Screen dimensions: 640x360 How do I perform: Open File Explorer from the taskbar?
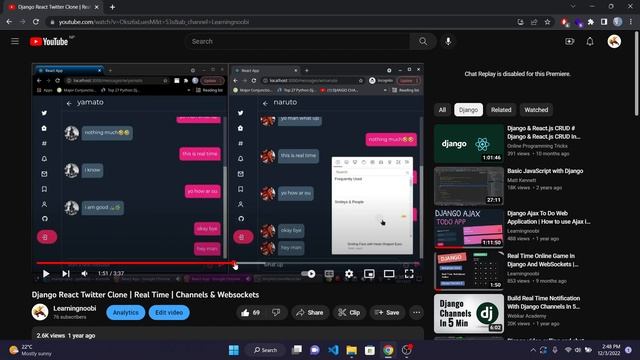351,350
